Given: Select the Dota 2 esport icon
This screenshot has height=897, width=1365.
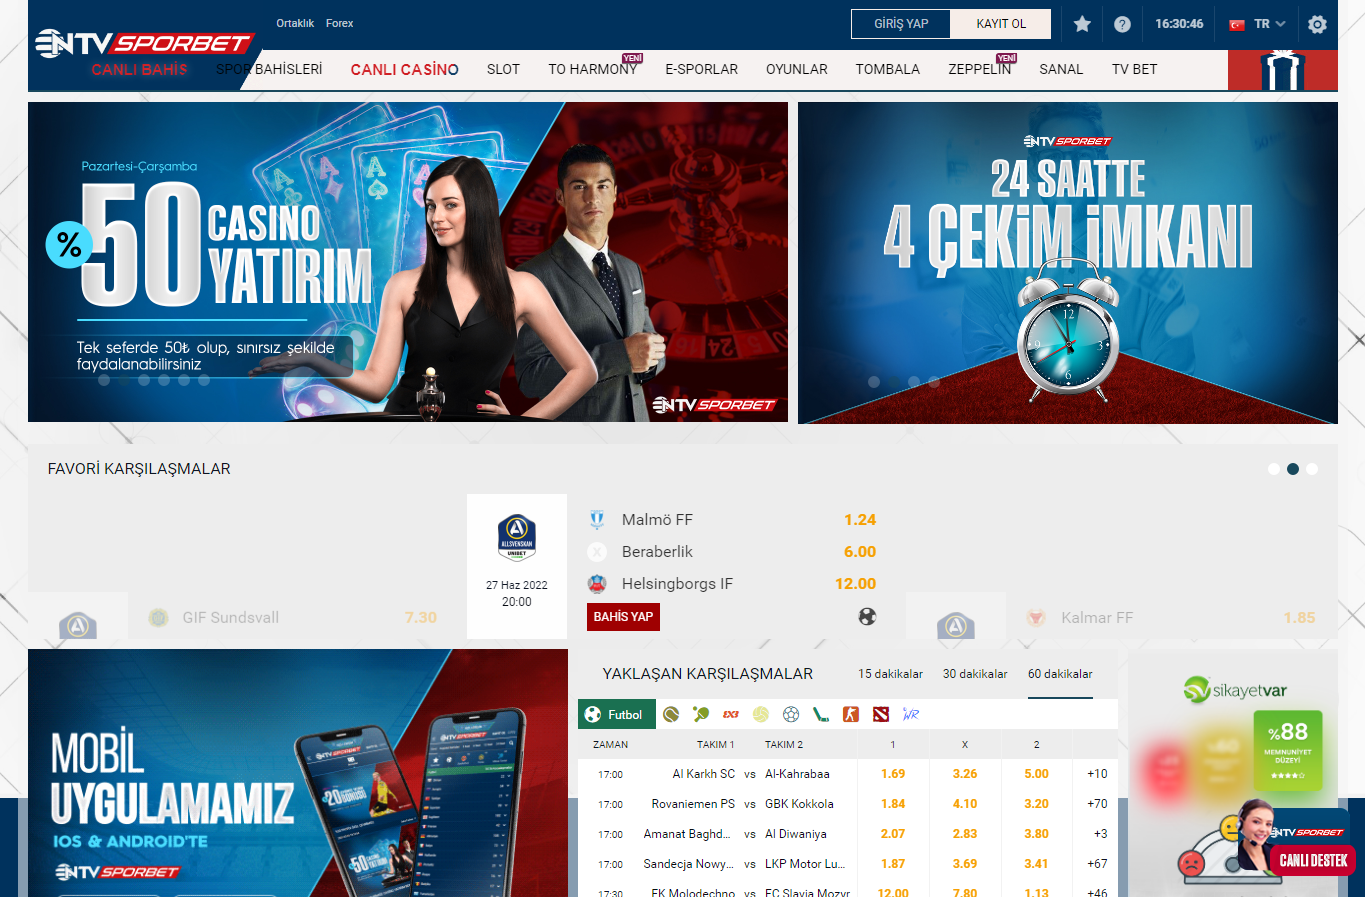Looking at the screenshot, I should tap(881, 714).
